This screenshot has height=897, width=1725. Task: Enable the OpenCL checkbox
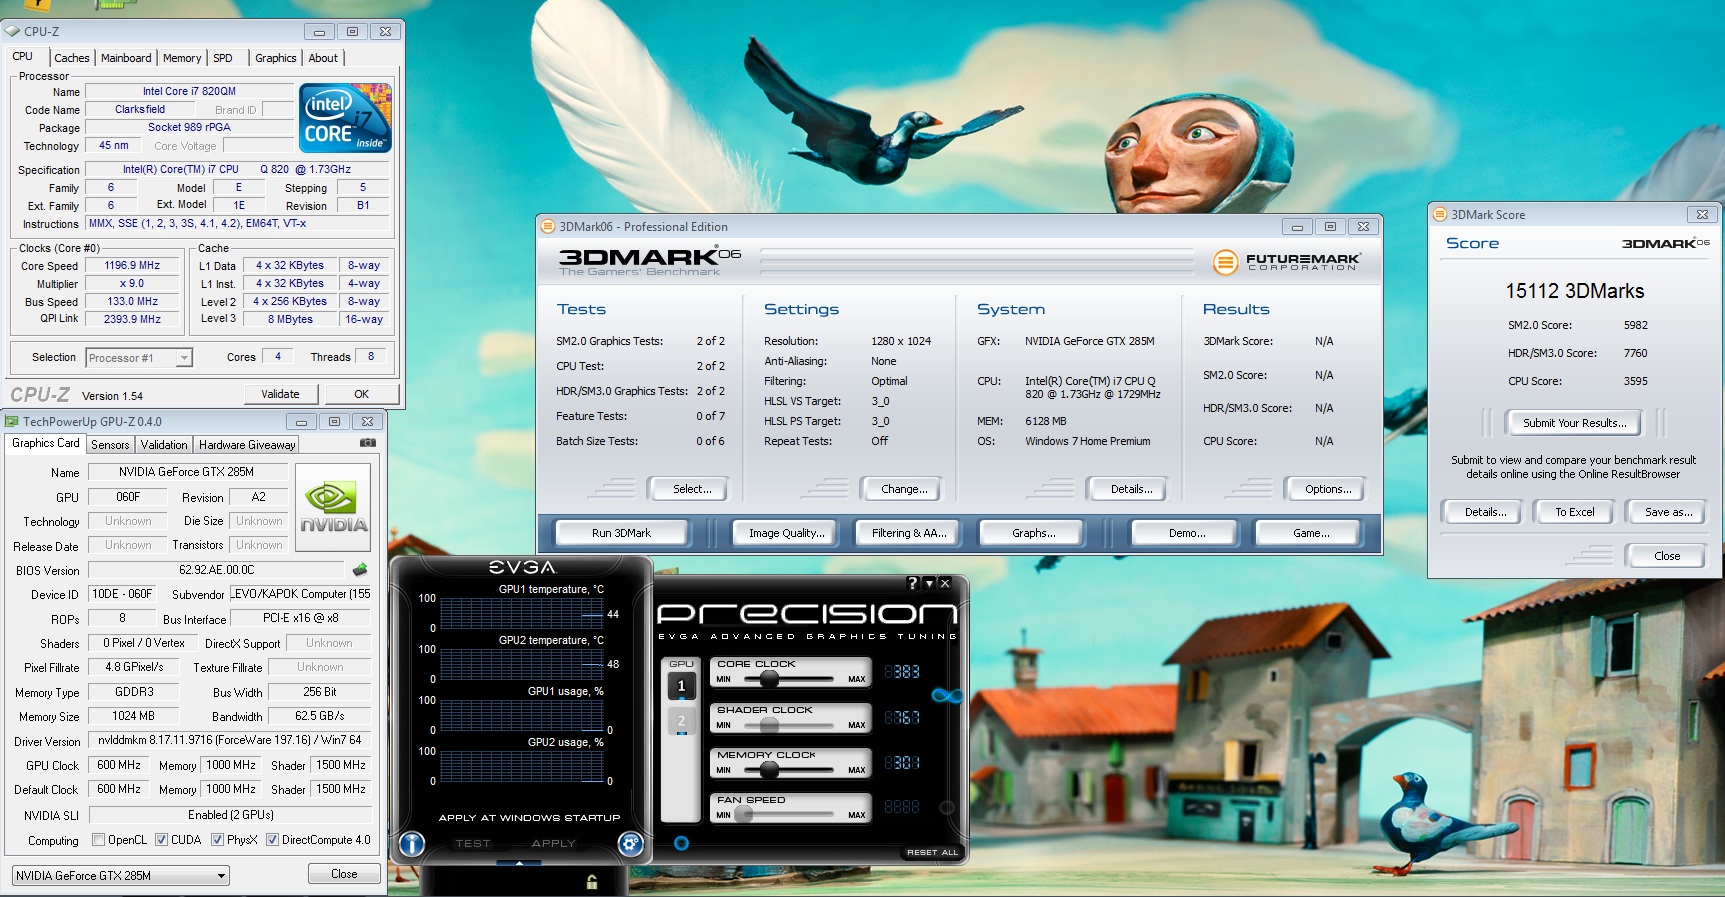98,840
